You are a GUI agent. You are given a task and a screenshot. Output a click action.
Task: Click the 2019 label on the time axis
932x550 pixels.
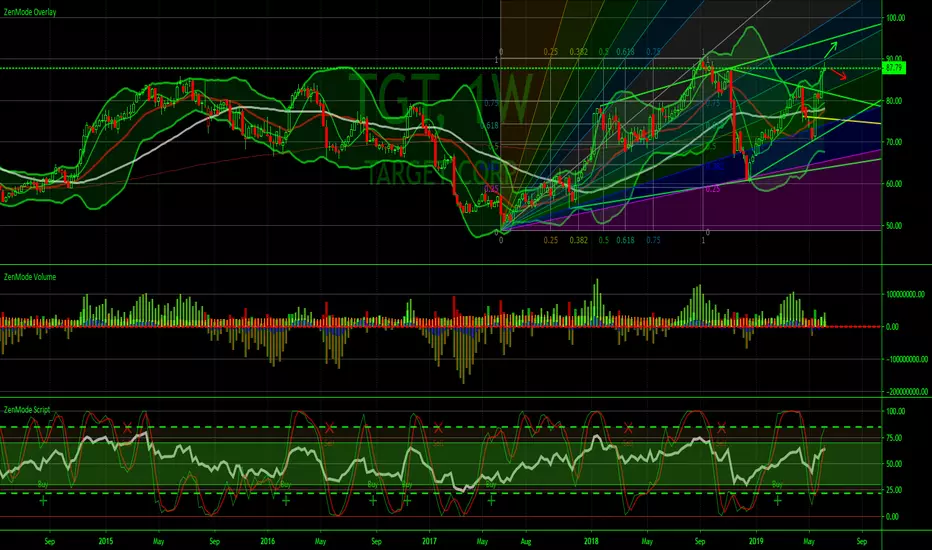pyautogui.click(x=755, y=541)
